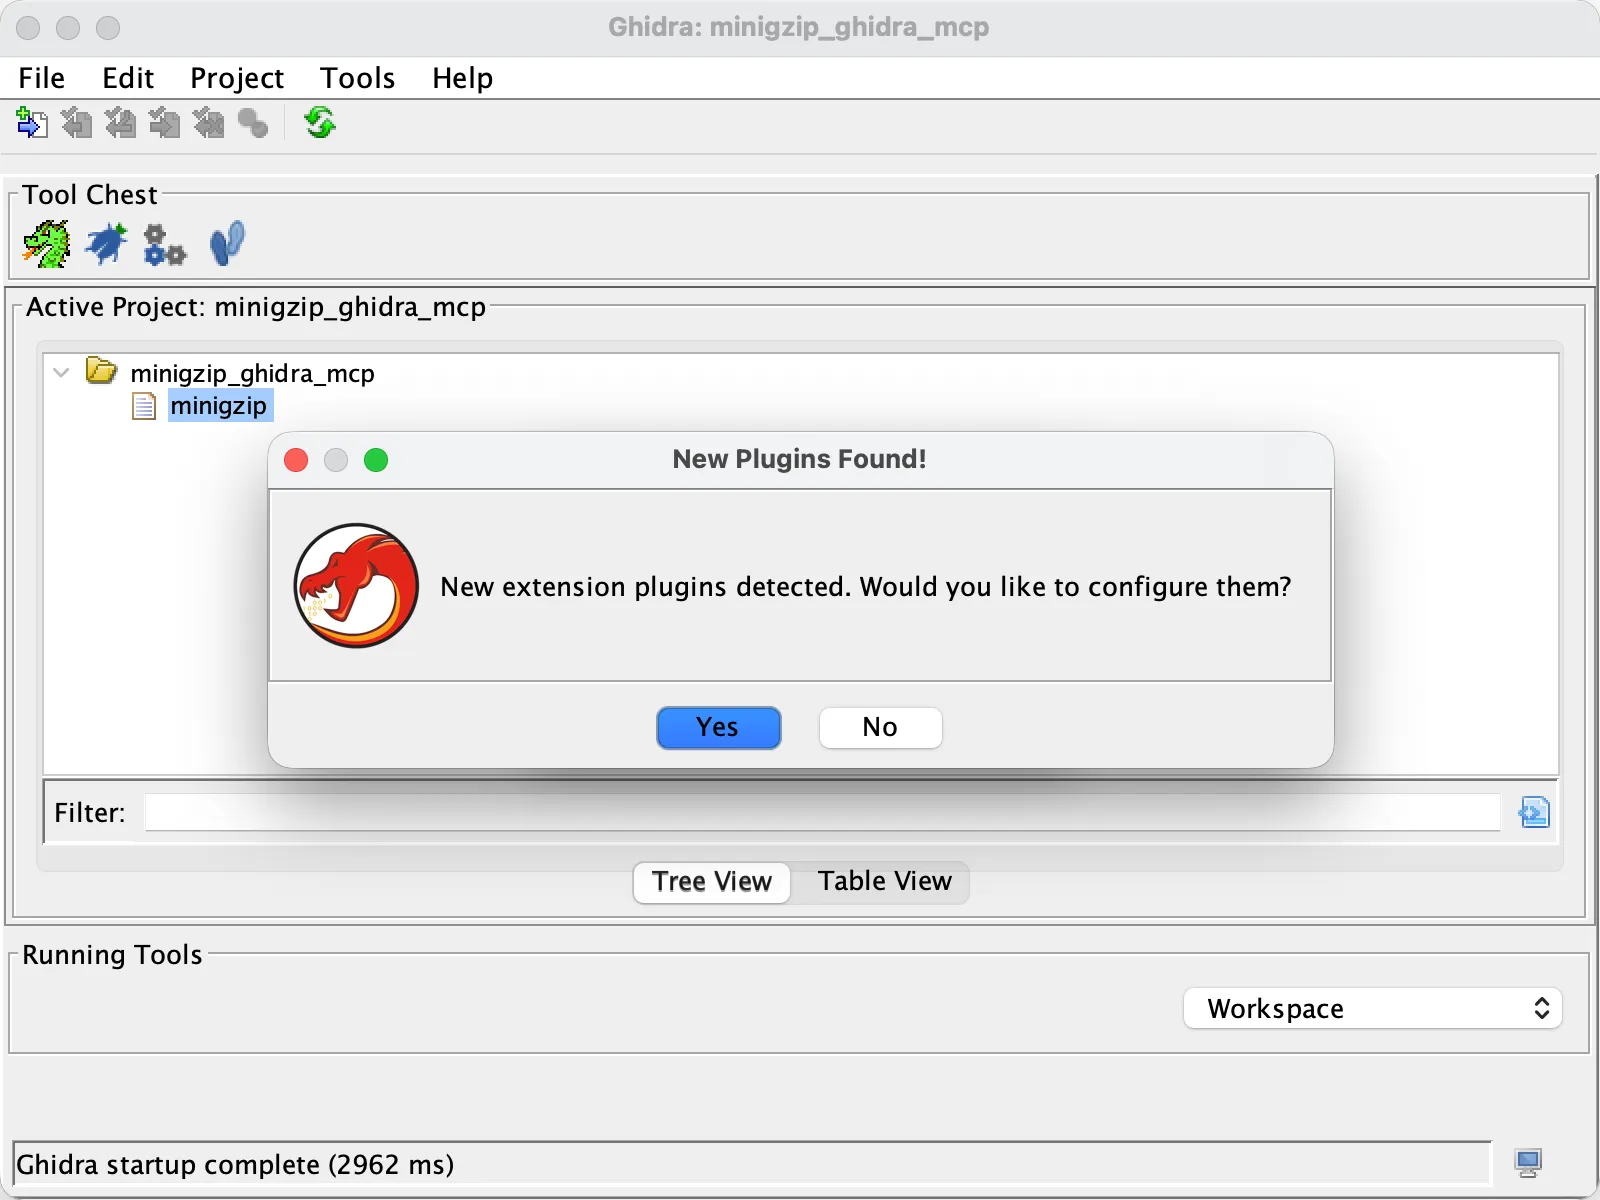Open the Workspace dropdown in Running Tools
This screenshot has height=1200, width=1600.
pos(1372,1008)
